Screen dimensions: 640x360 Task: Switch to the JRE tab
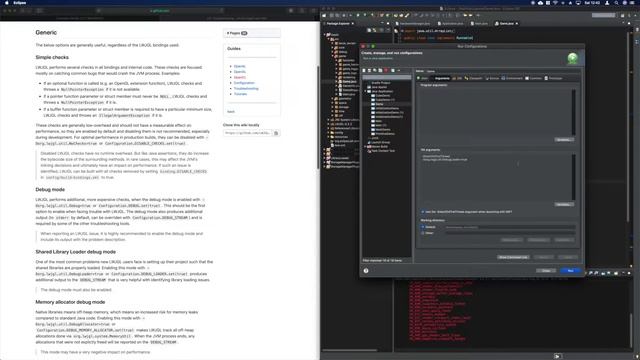click(457, 78)
